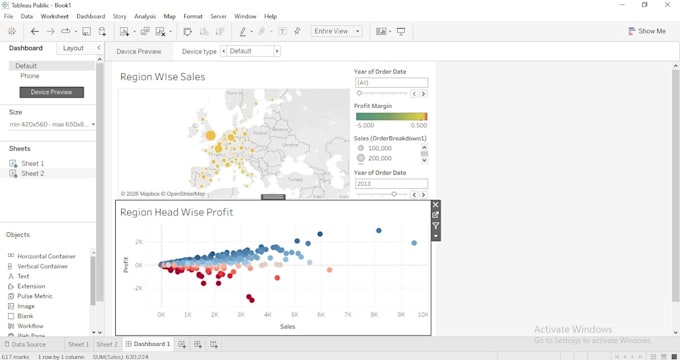Click Go to Sheet icon on chart
Viewport: 680px width, 360px height.
tap(436, 215)
